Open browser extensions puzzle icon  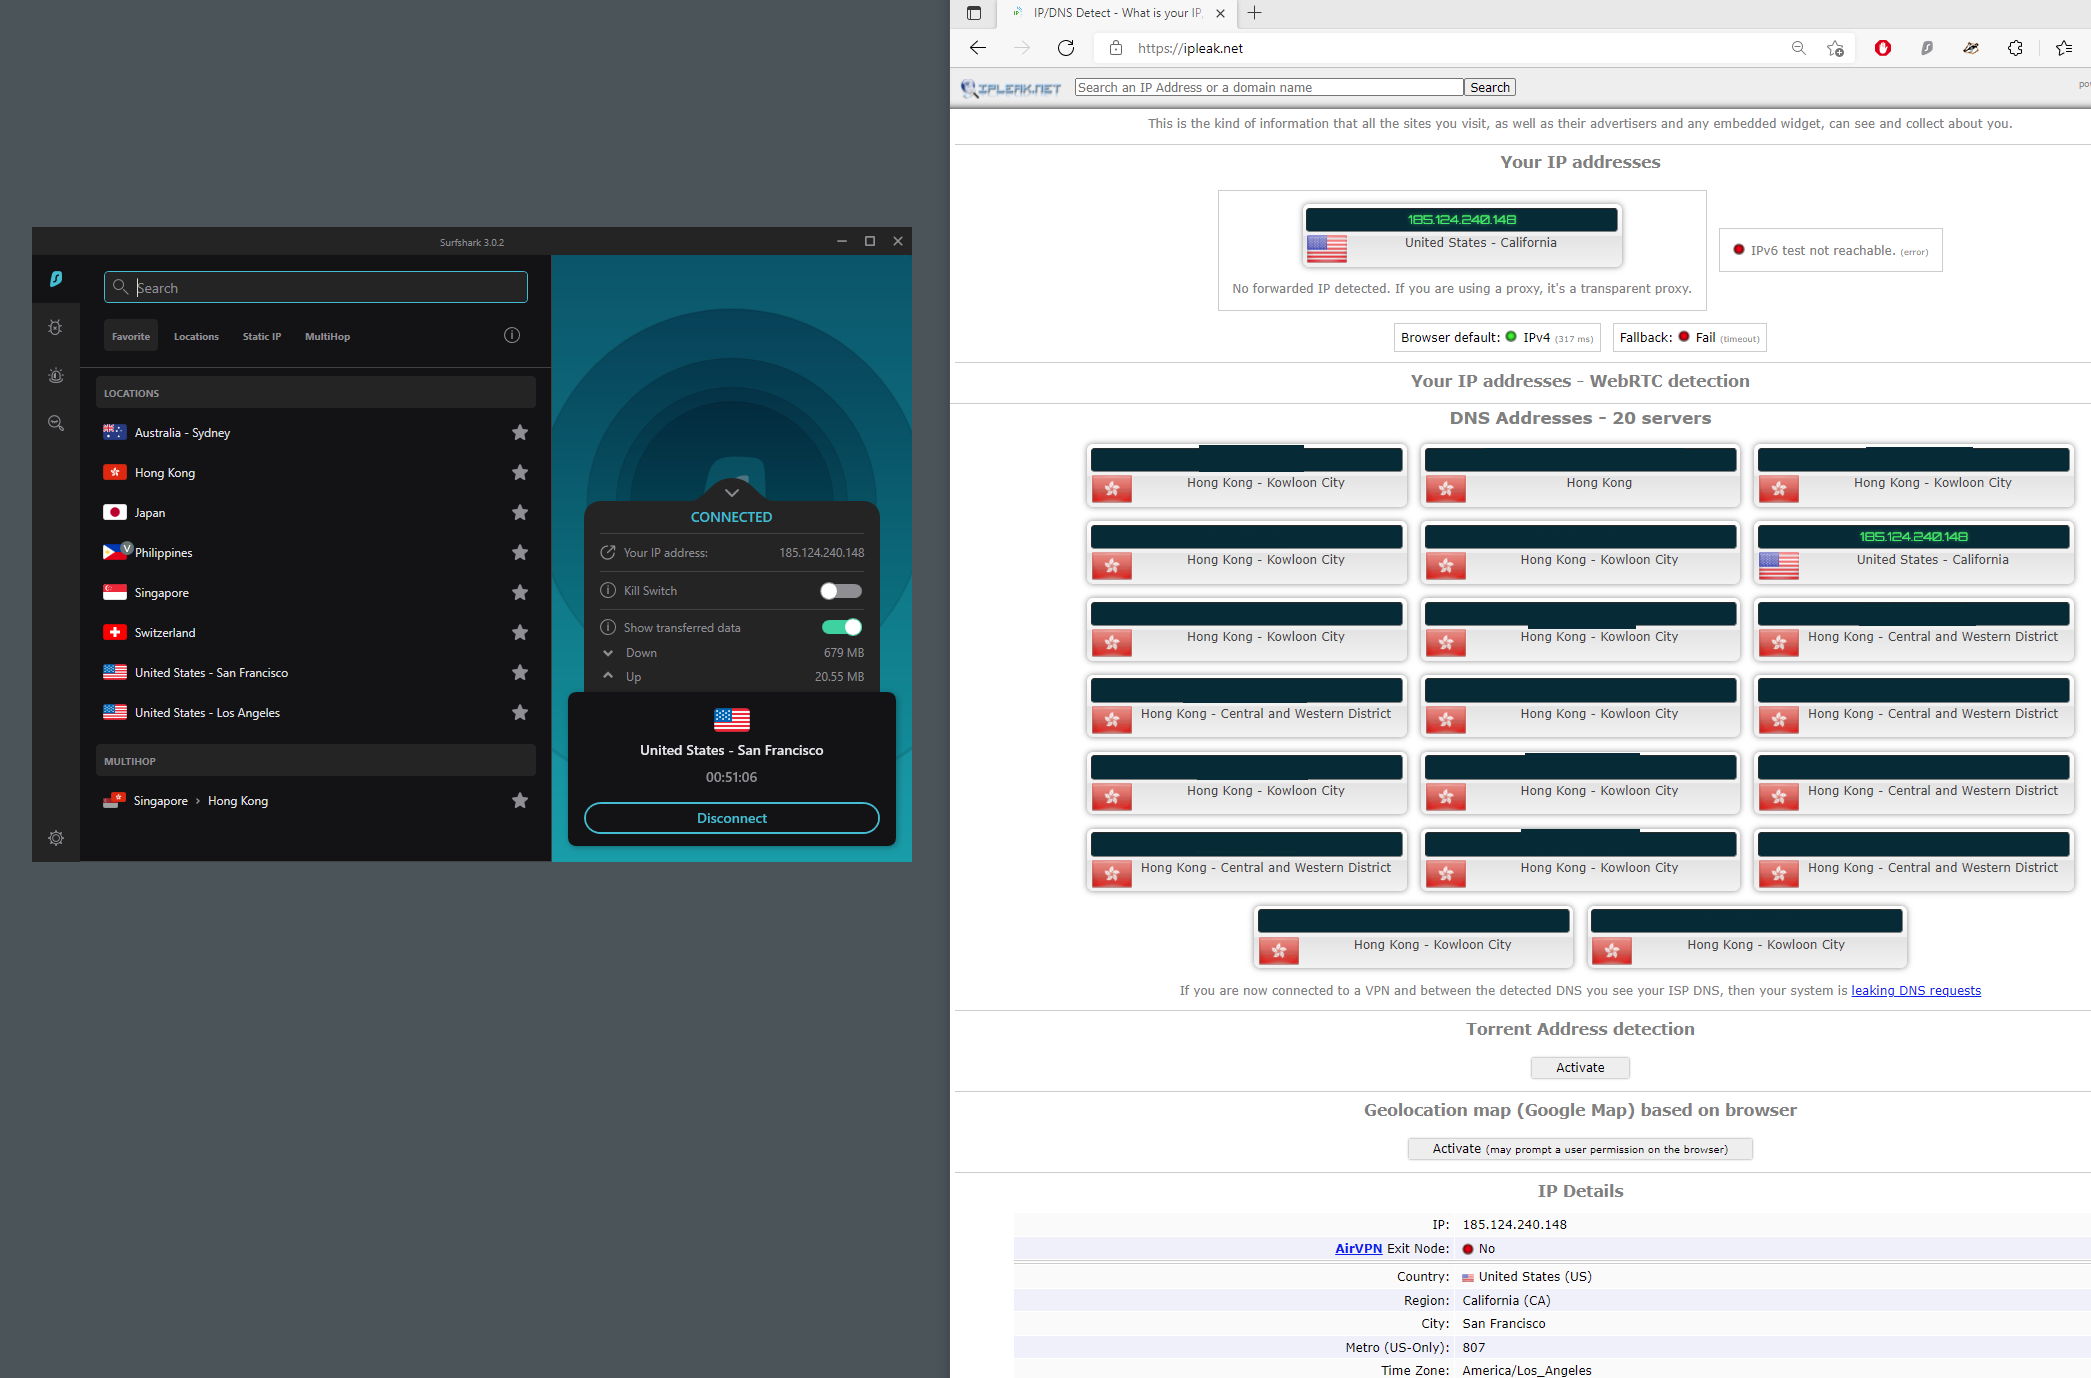(x=2015, y=48)
